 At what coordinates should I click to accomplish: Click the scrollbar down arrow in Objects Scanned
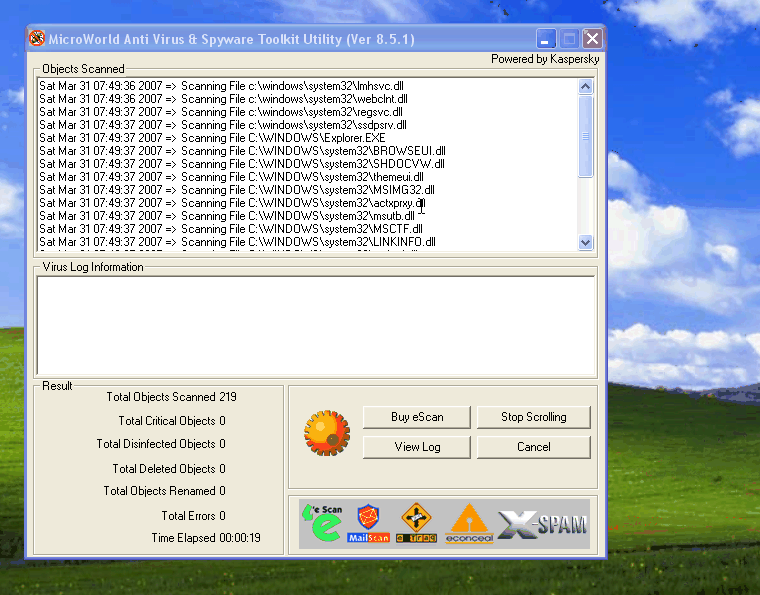[586, 242]
